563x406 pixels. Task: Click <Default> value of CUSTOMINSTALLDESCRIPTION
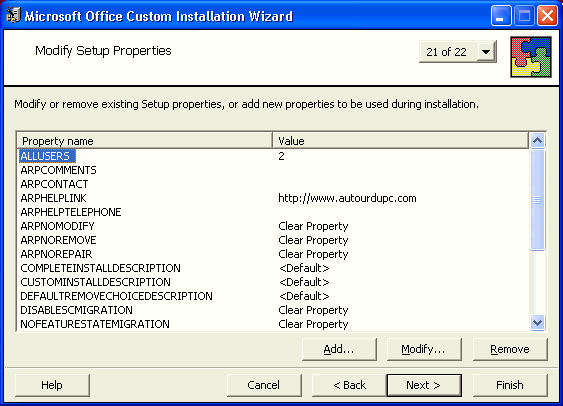point(304,282)
